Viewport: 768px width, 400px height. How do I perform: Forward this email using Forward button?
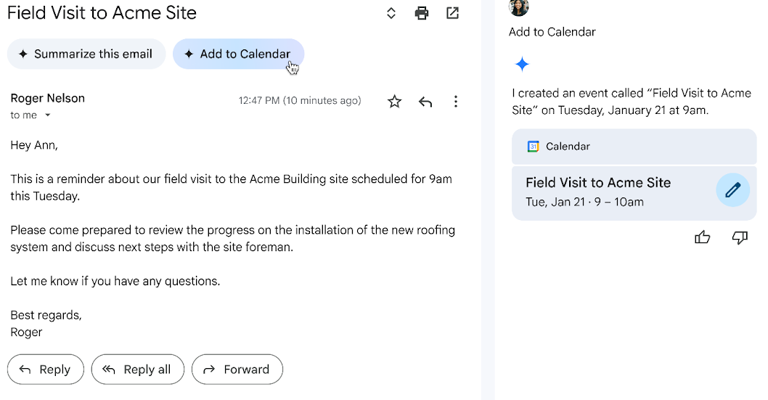click(237, 369)
